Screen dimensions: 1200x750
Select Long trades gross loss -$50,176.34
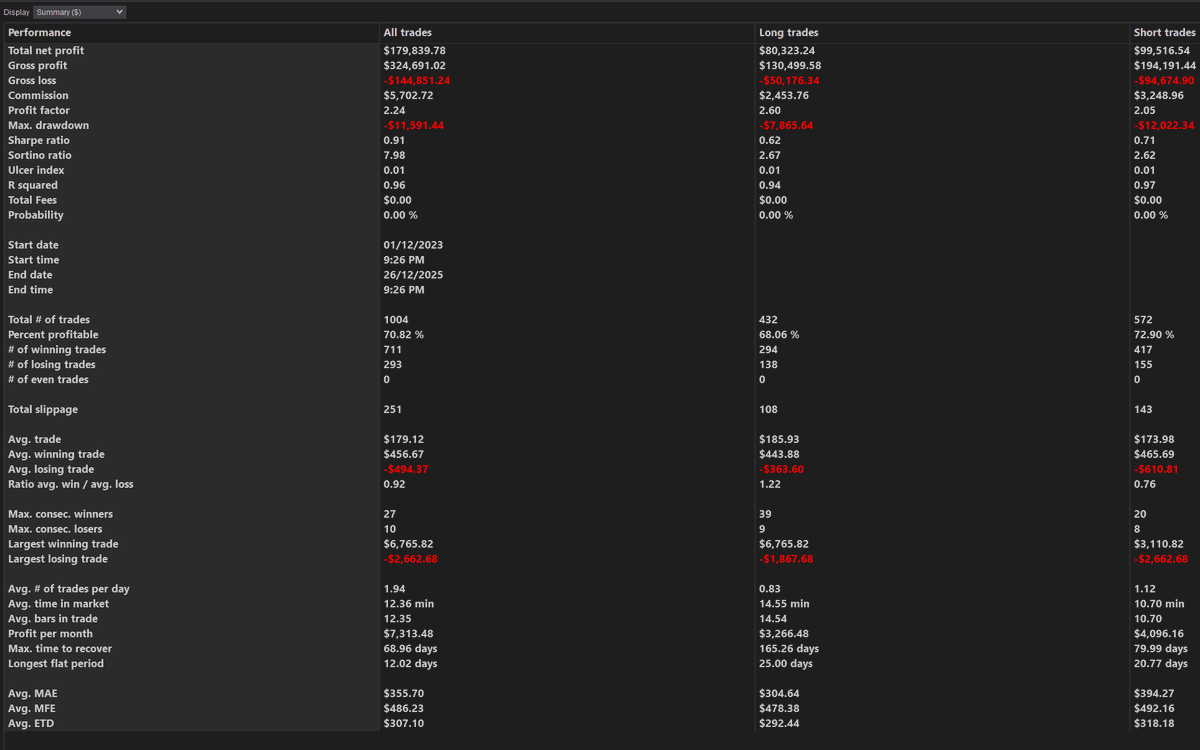(790, 80)
